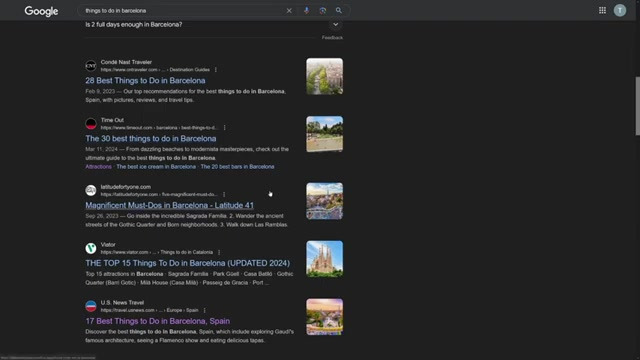Screen dimensions: 640x360
Task: Click the Feedback link
Action: tap(332, 38)
